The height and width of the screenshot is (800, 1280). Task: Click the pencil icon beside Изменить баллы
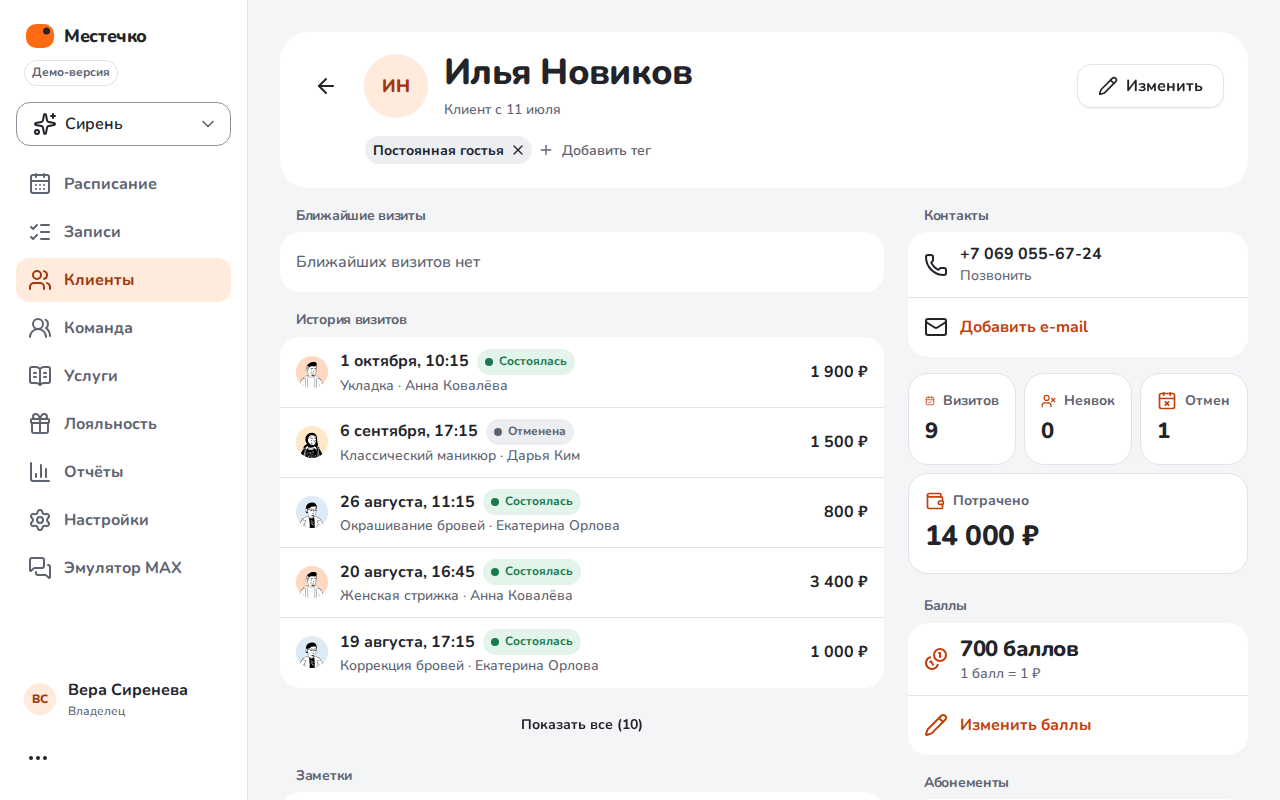point(936,725)
